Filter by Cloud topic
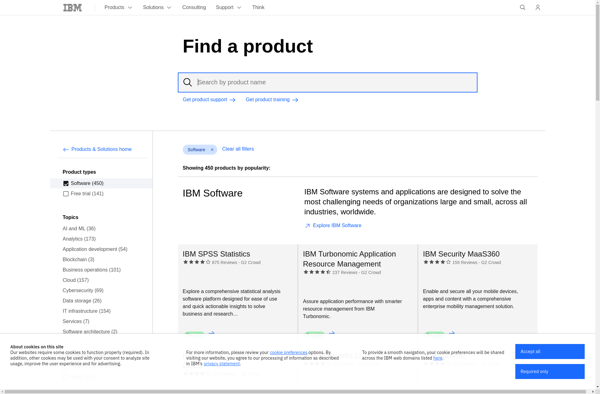Image resolution: width=600 pixels, height=394 pixels. (76, 280)
